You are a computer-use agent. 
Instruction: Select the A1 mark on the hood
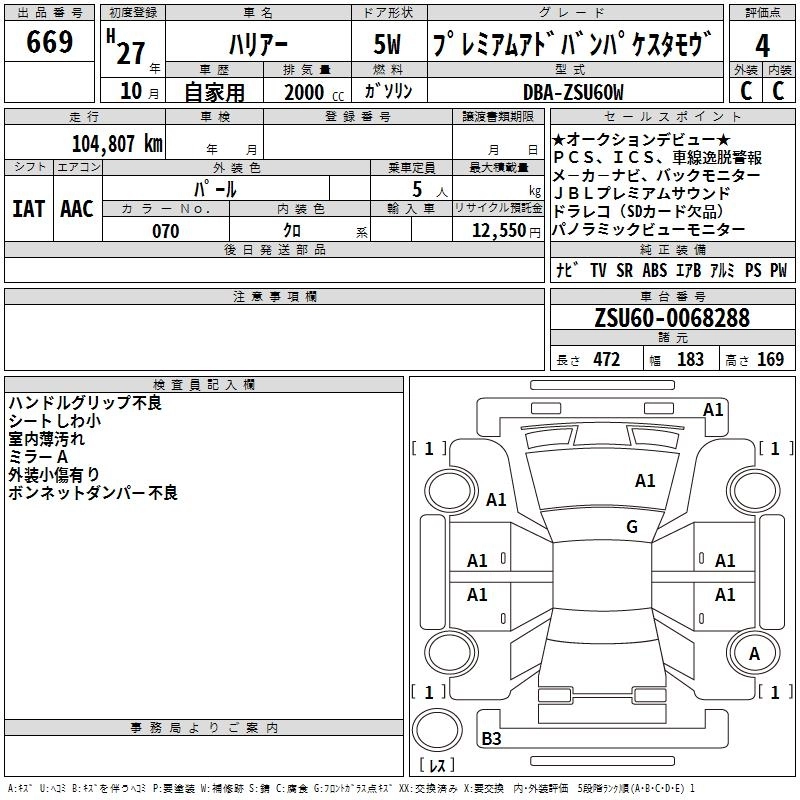[x=645, y=481]
